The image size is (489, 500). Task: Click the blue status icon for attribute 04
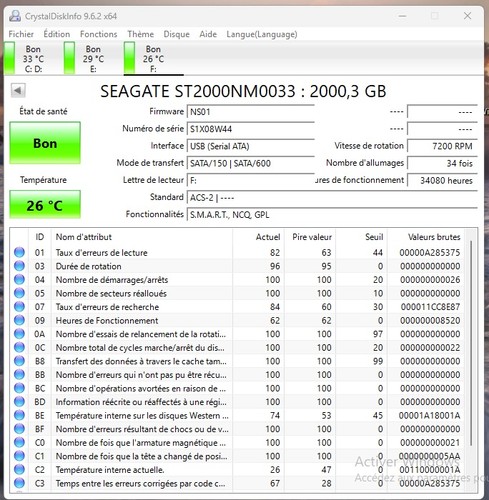click(x=19, y=280)
